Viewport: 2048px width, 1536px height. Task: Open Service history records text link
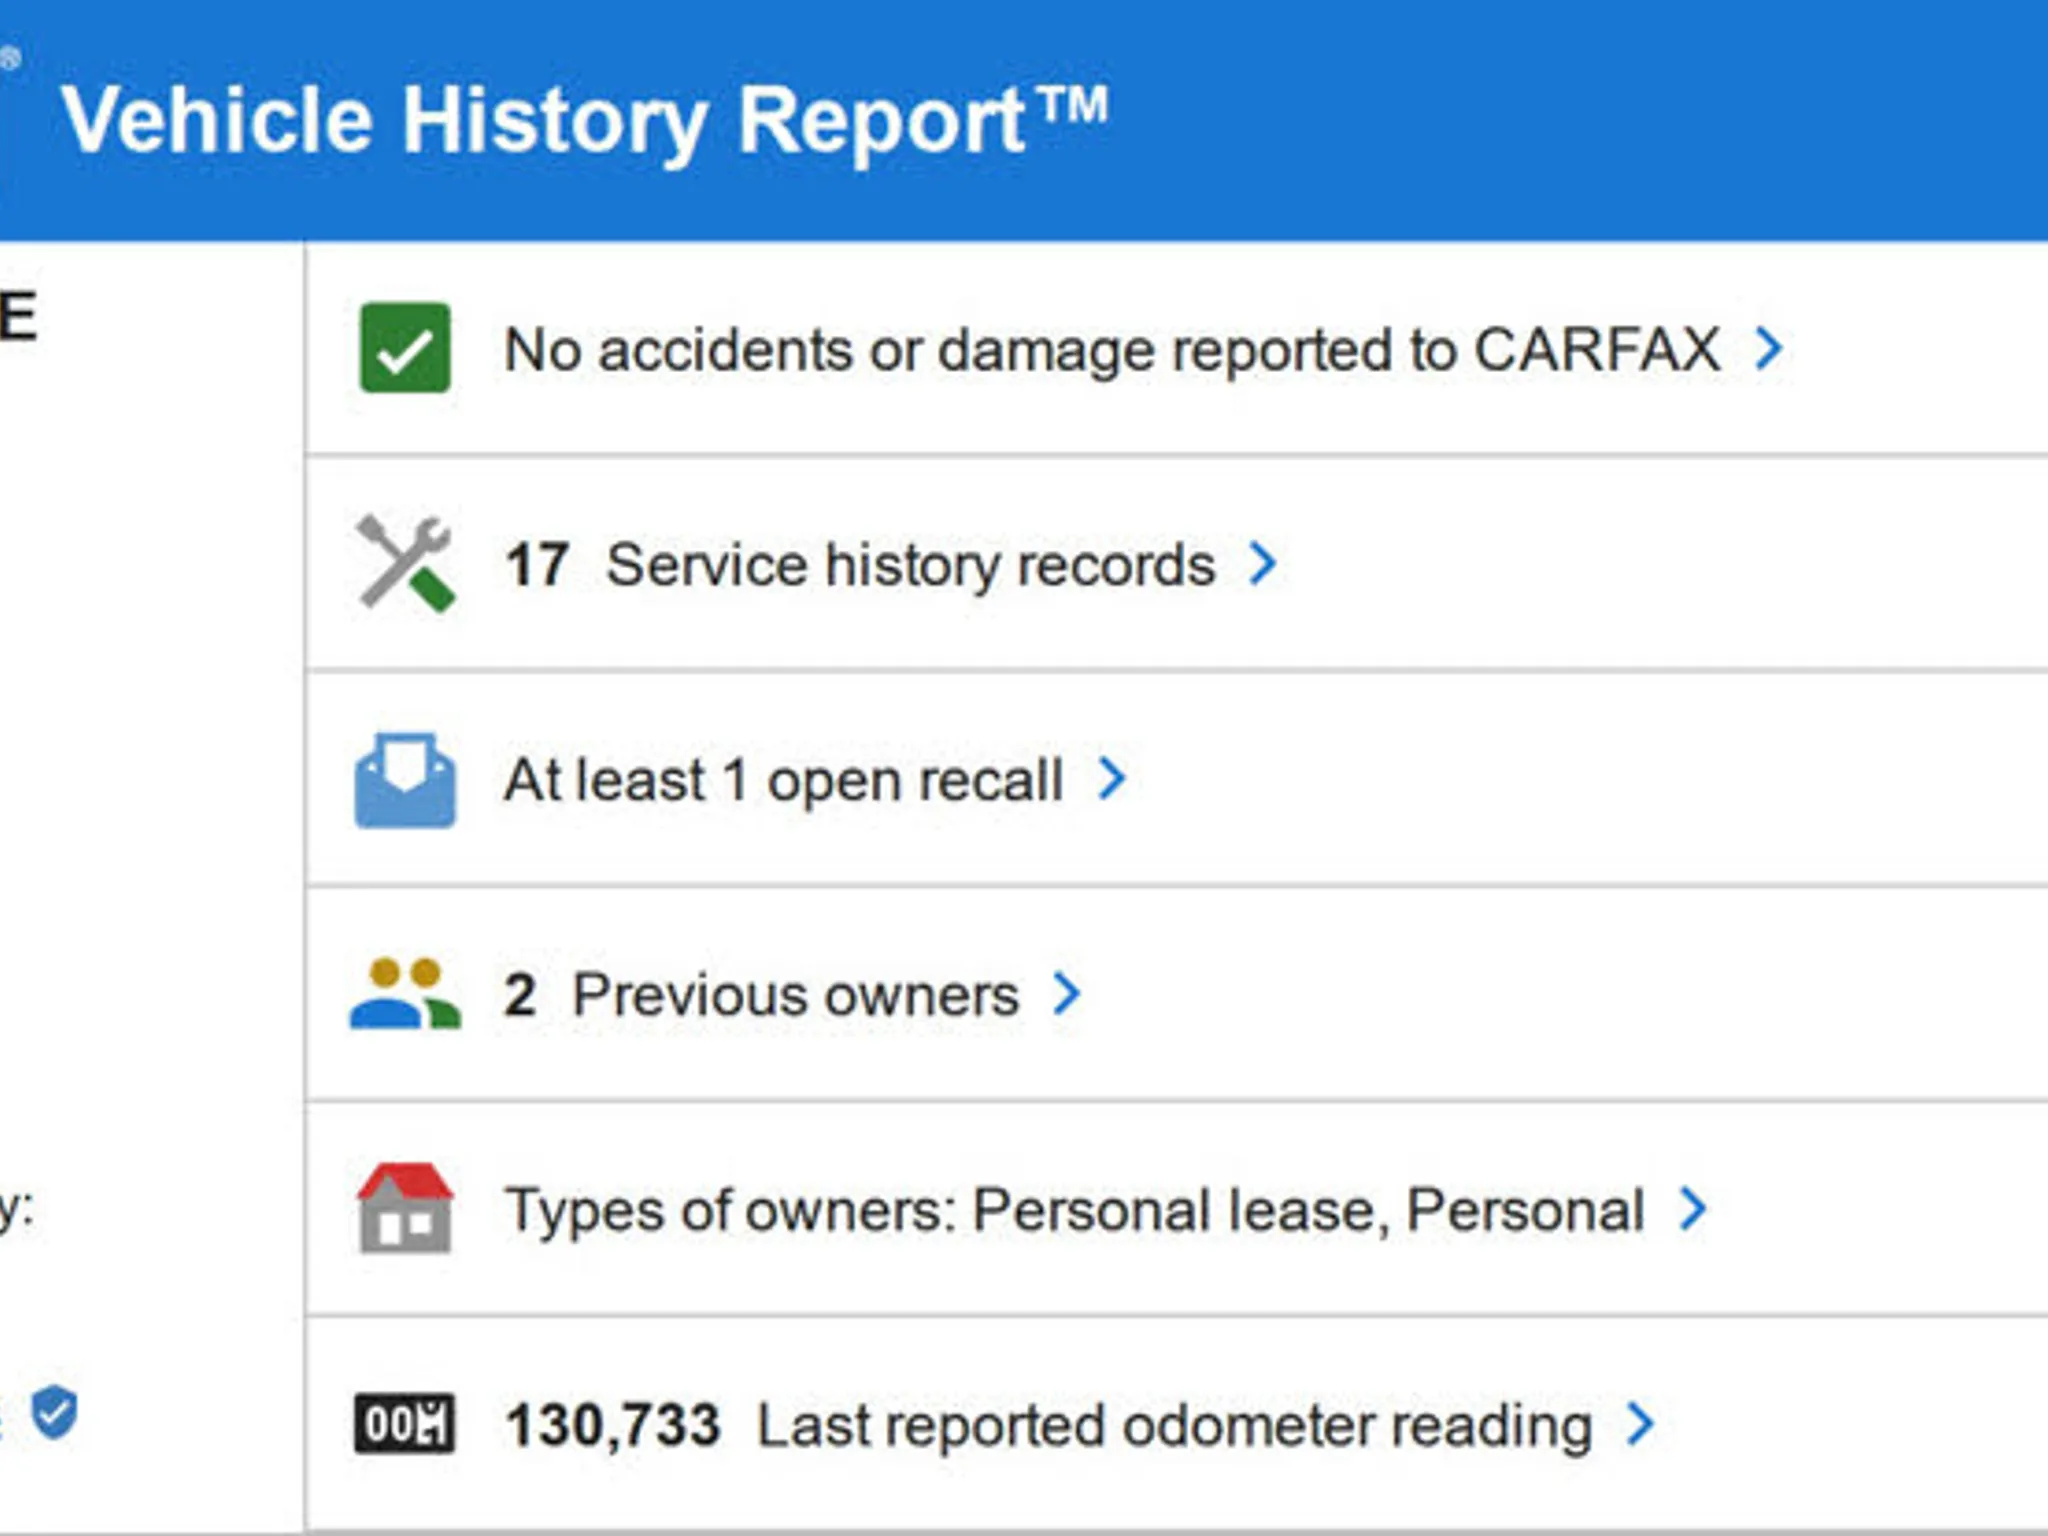coord(910,565)
